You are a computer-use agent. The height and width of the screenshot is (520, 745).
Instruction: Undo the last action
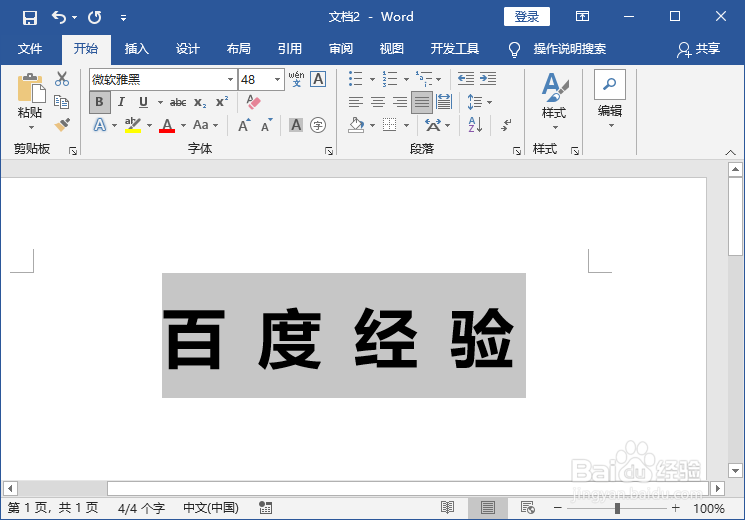(x=58, y=18)
